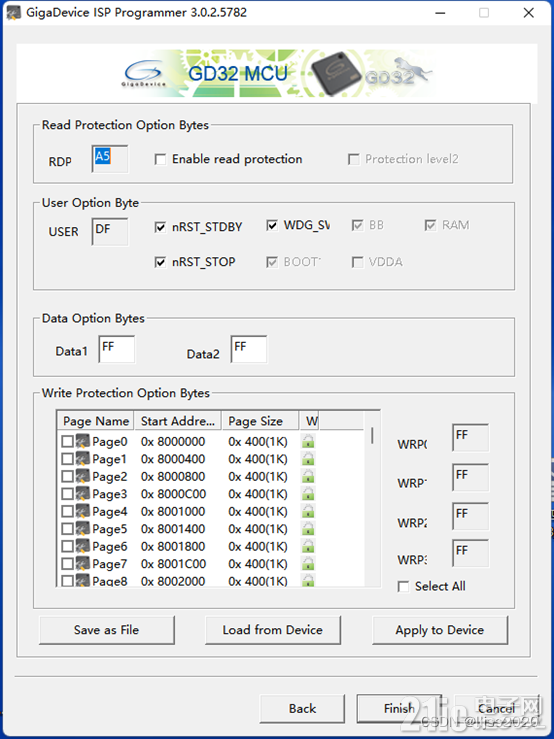The height and width of the screenshot is (739, 554).
Task: Click the W column header
Action: (309, 421)
